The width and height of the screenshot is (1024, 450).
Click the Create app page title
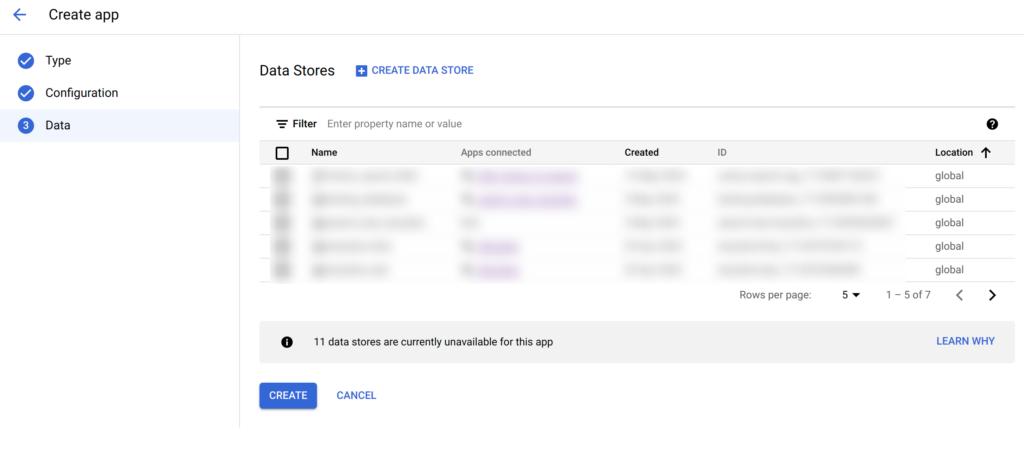click(84, 14)
